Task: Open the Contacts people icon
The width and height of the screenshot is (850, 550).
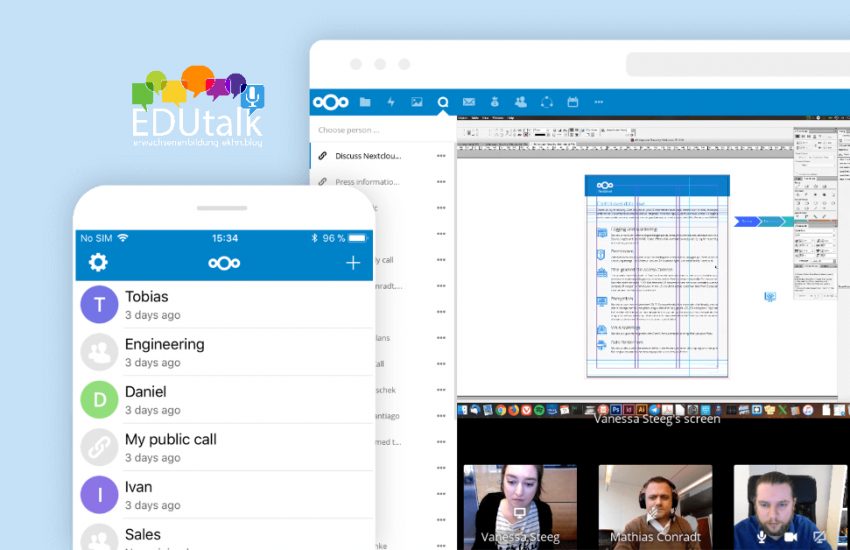Action: pyautogui.click(x=520, y=102)
